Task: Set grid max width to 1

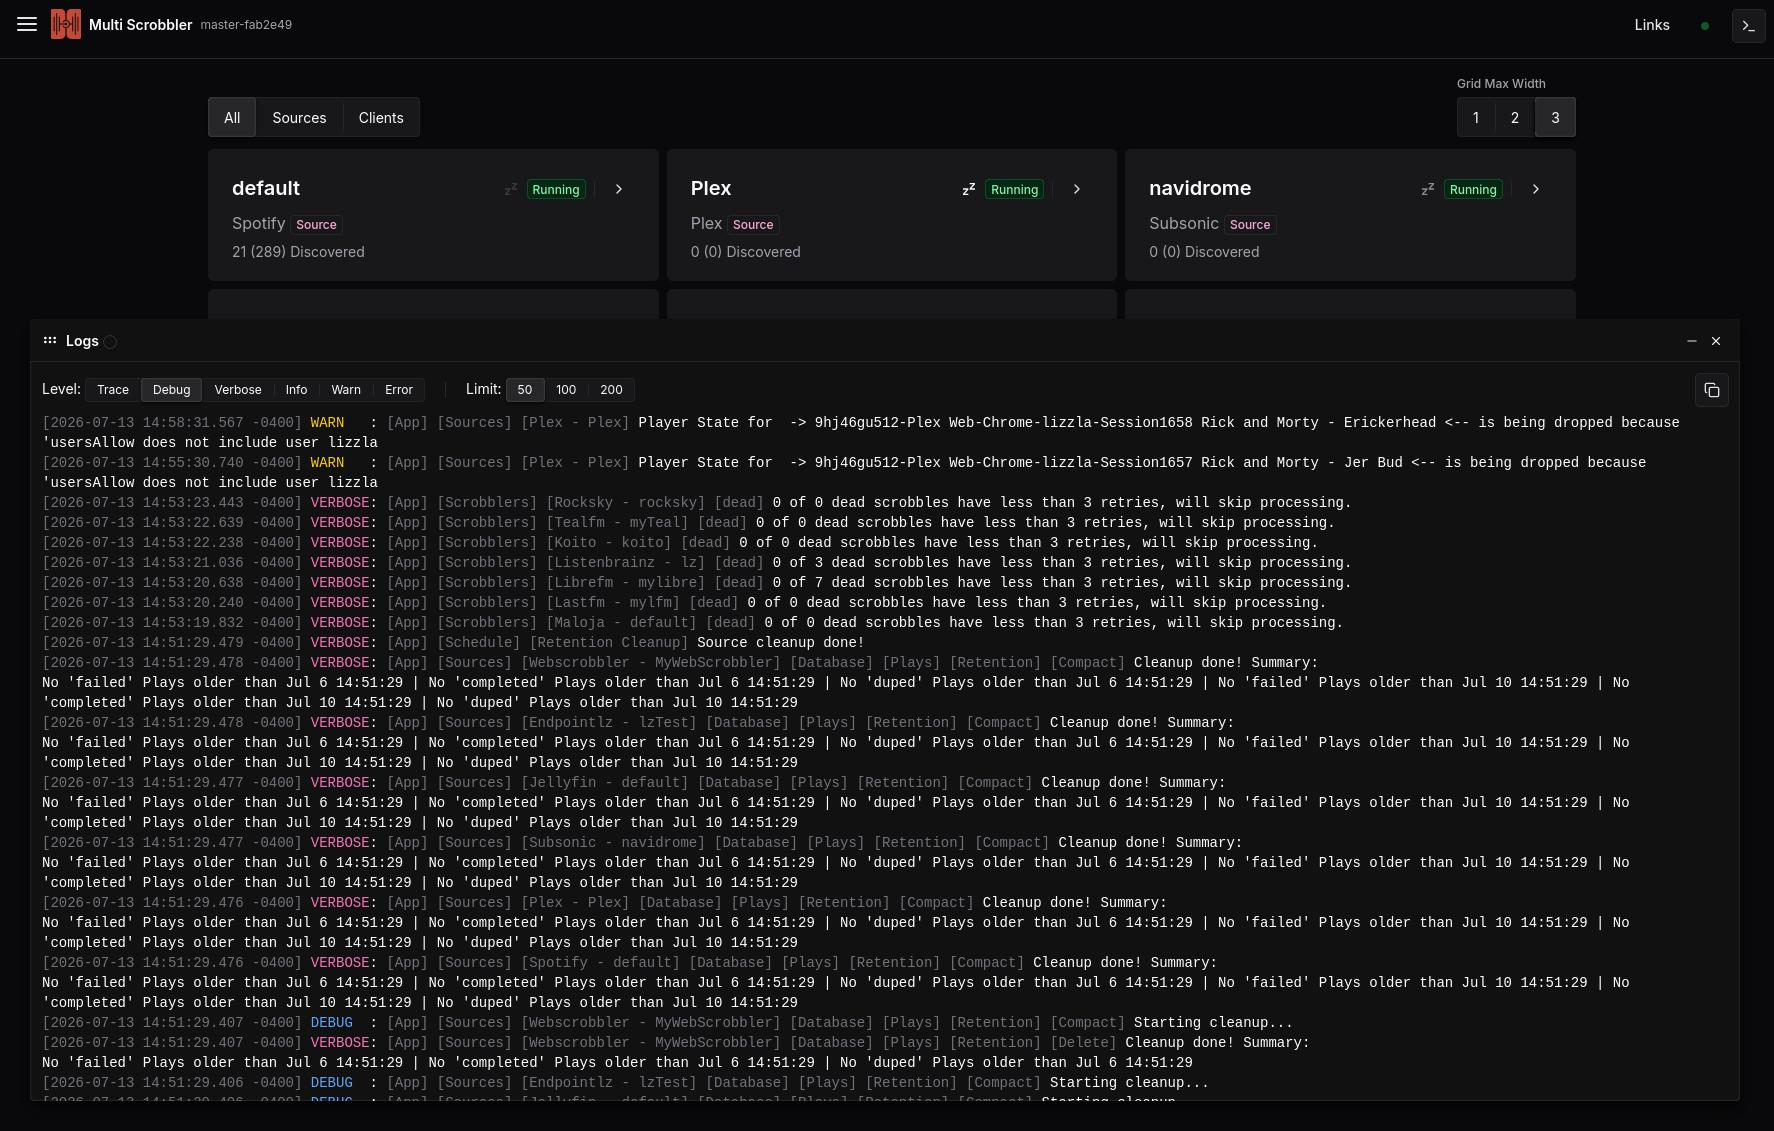Action: (x=1476, y=118)
